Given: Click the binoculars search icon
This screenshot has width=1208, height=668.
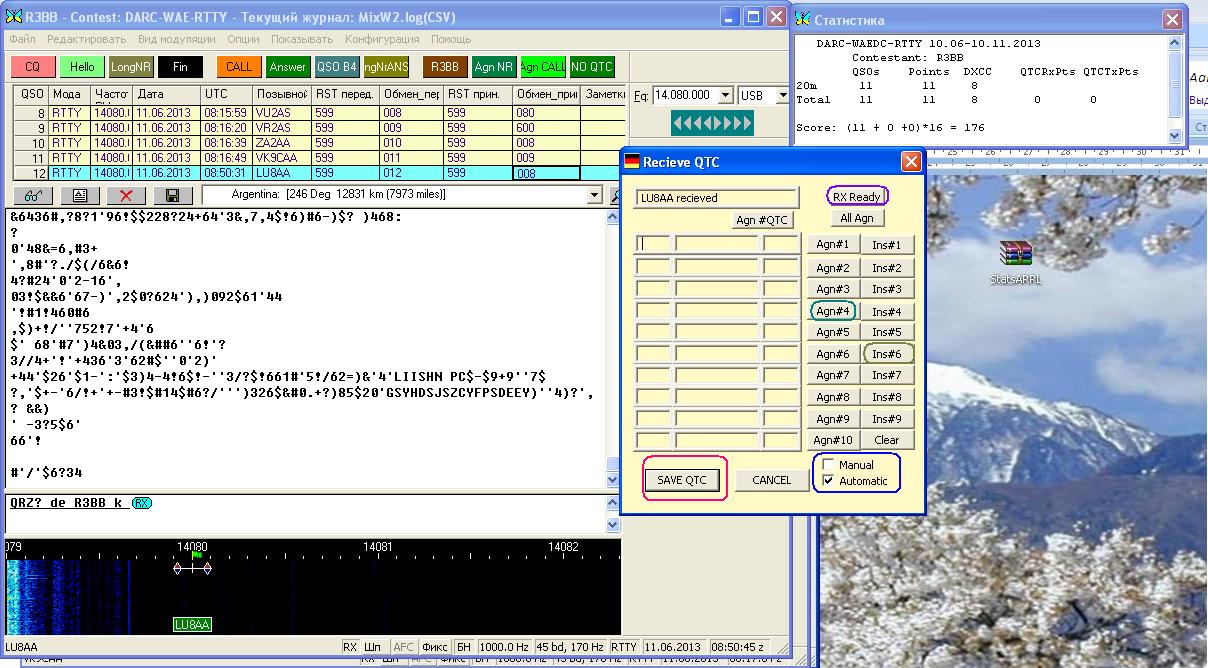Looking at the screenshot, I should pos(32,196).
